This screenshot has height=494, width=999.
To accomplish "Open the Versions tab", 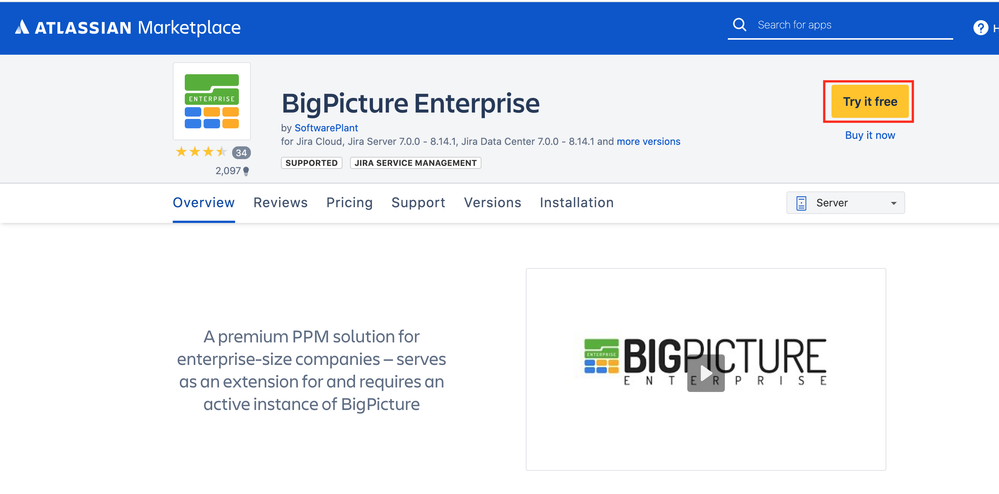I will (492, 203).
